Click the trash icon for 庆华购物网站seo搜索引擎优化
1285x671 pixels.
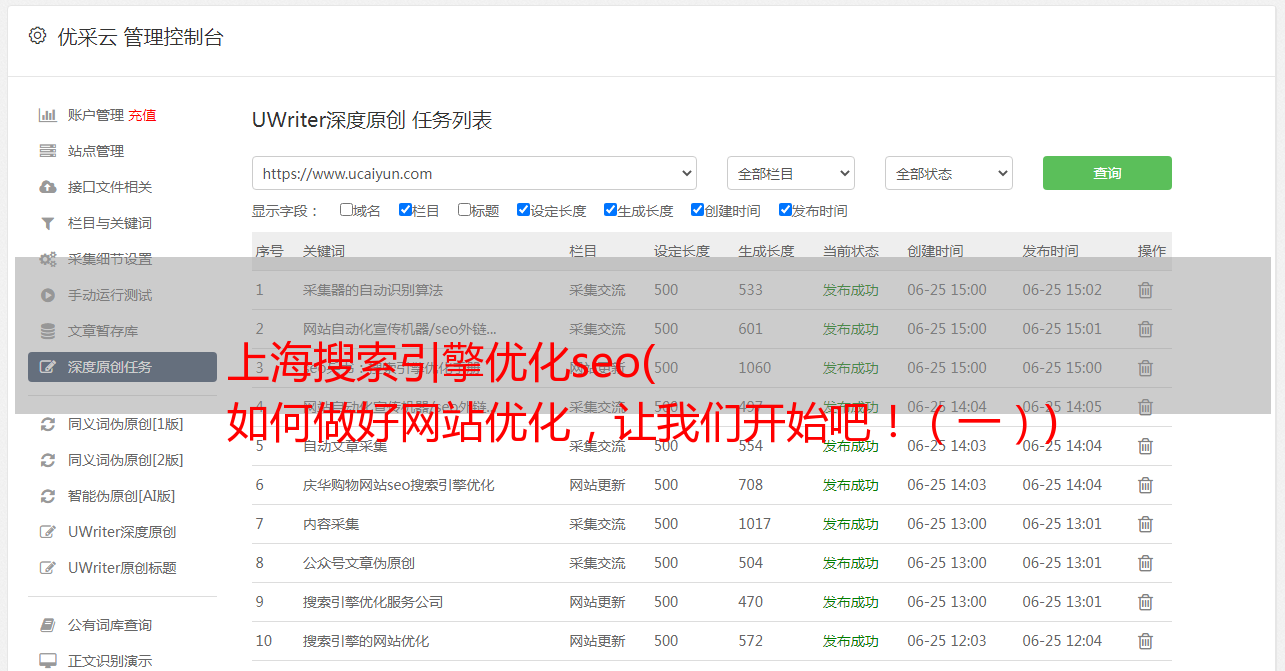[1145, 485]
